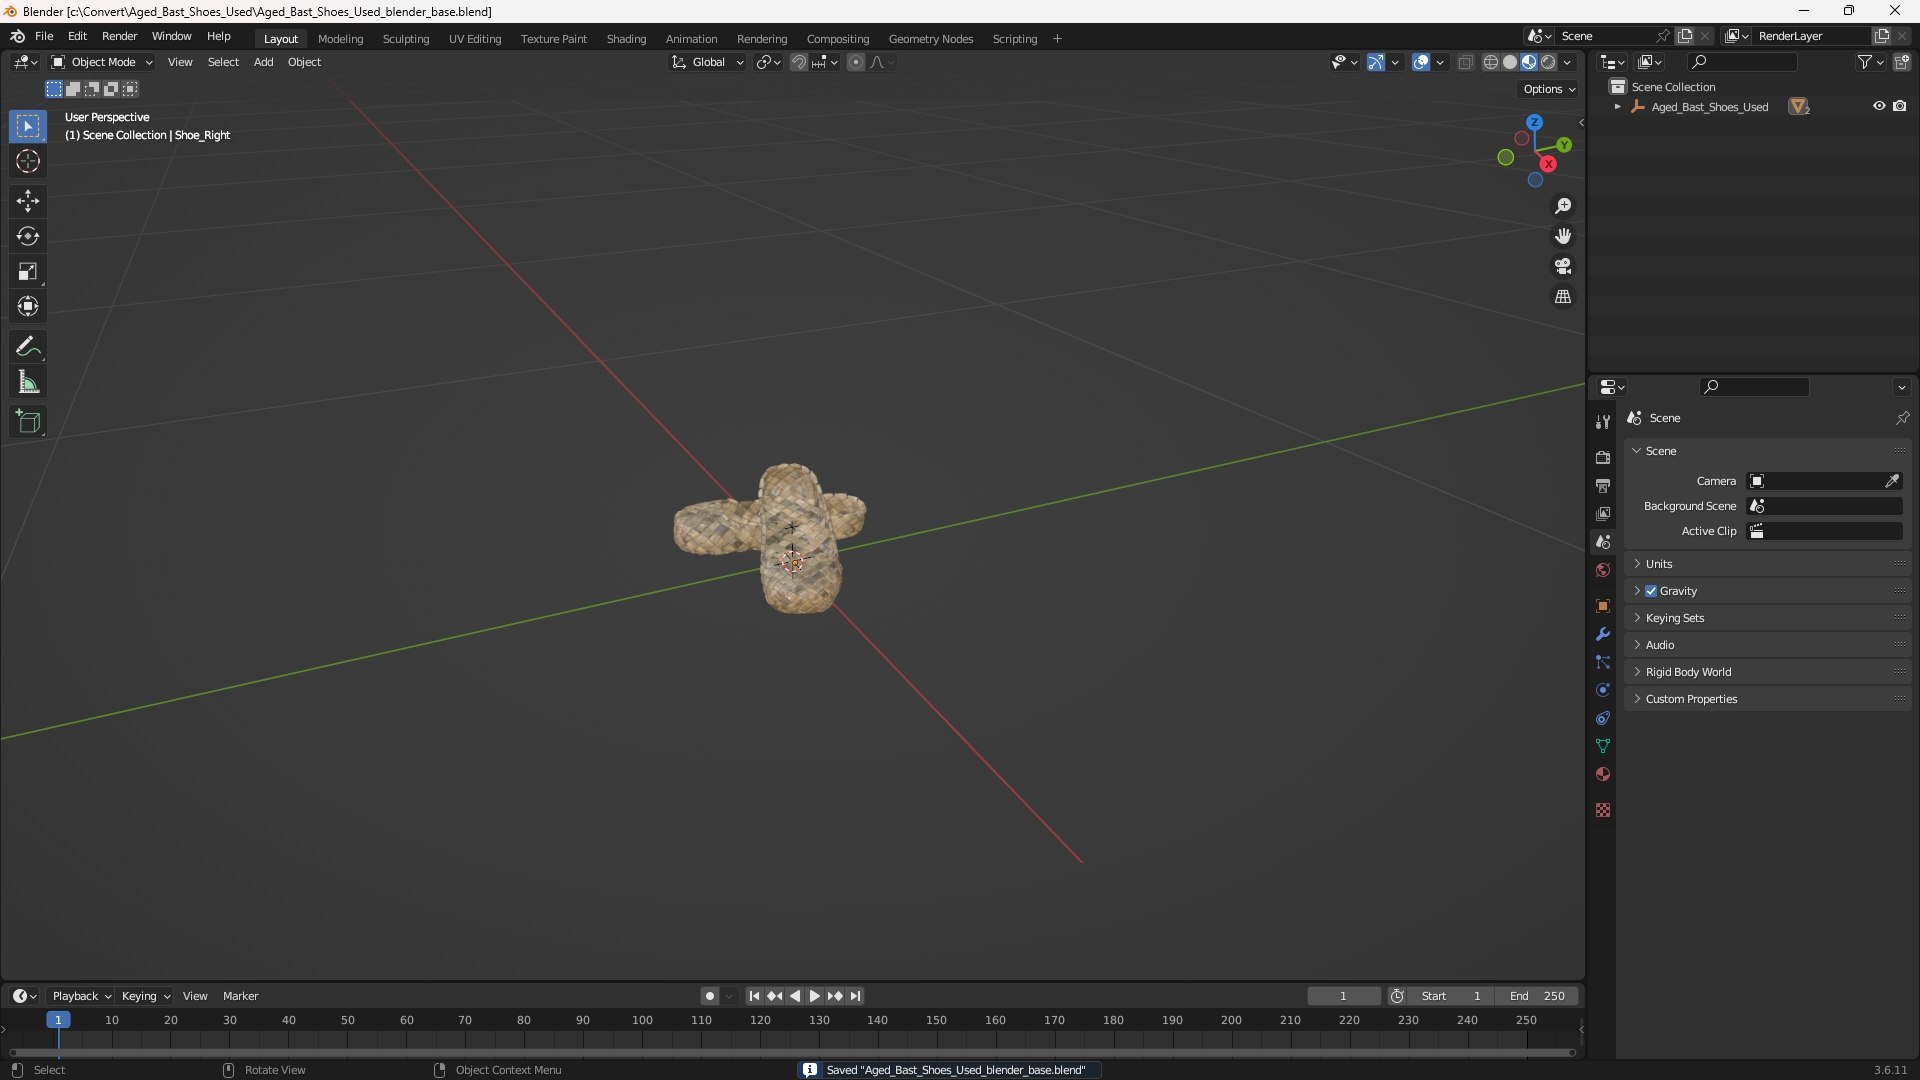Play the animation forward
The width and height of the screenshot is (1920, 1080).
tap(814, 996)
